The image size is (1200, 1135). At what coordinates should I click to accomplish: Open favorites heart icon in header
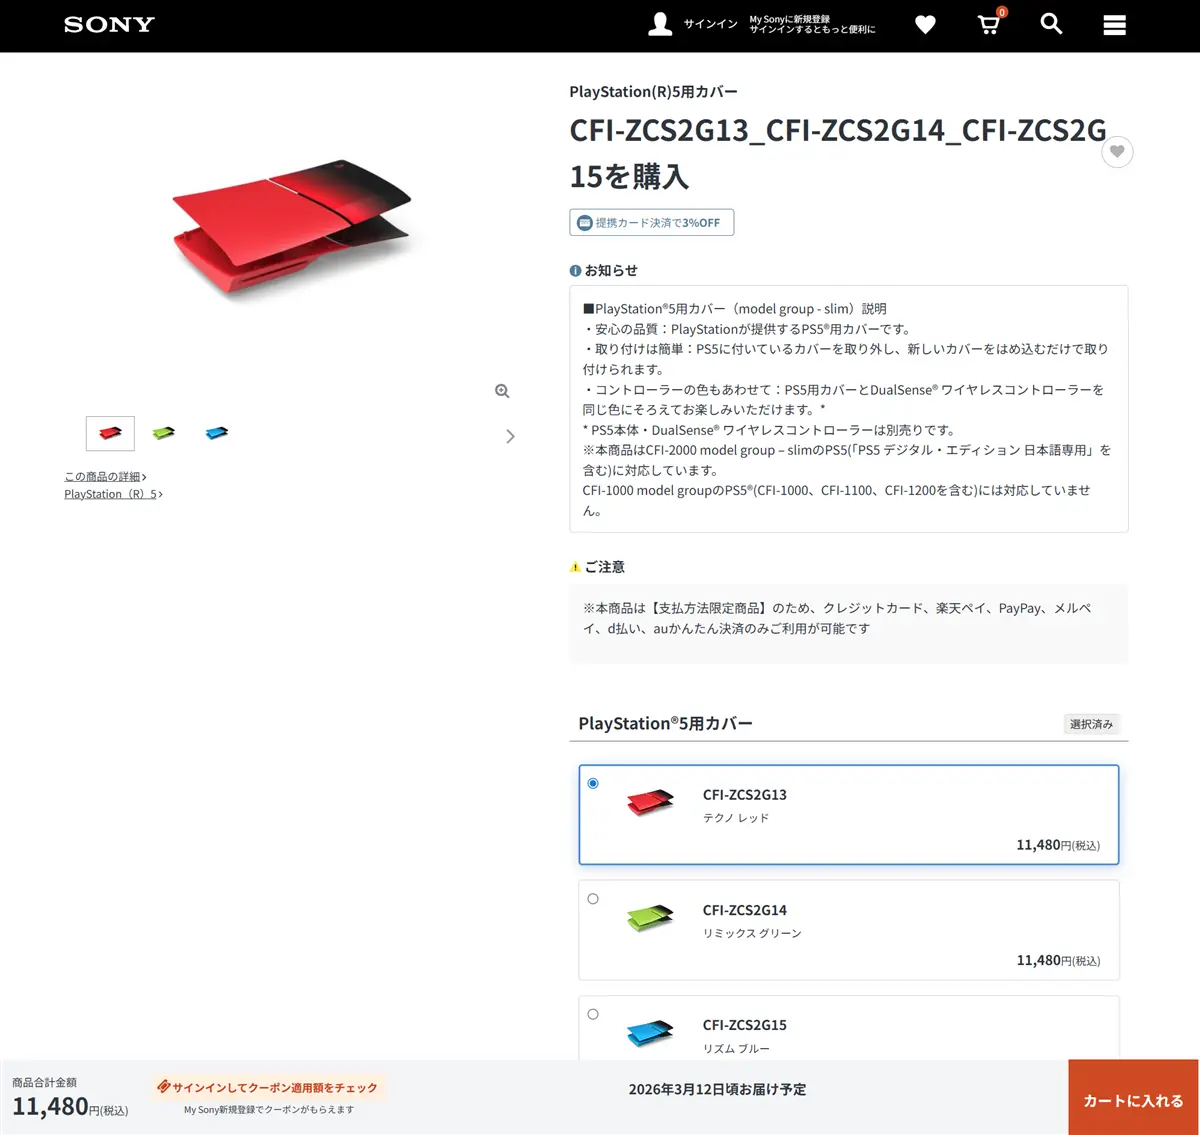[925, 25]
